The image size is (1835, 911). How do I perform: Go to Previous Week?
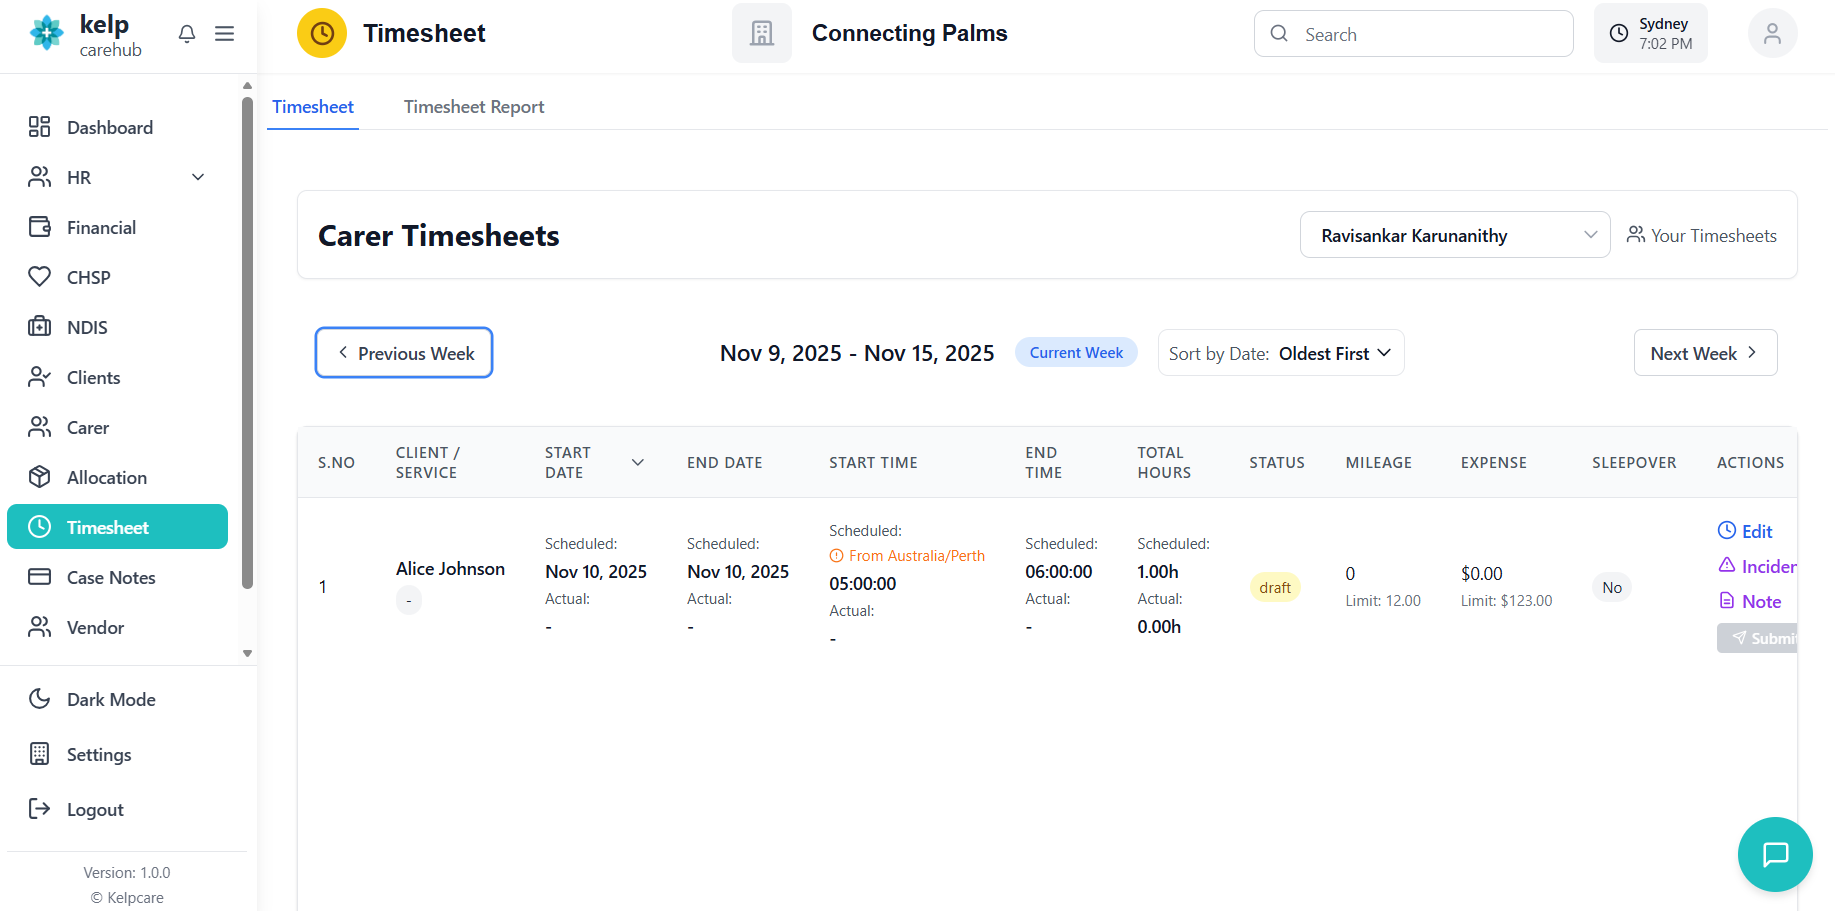404,354
